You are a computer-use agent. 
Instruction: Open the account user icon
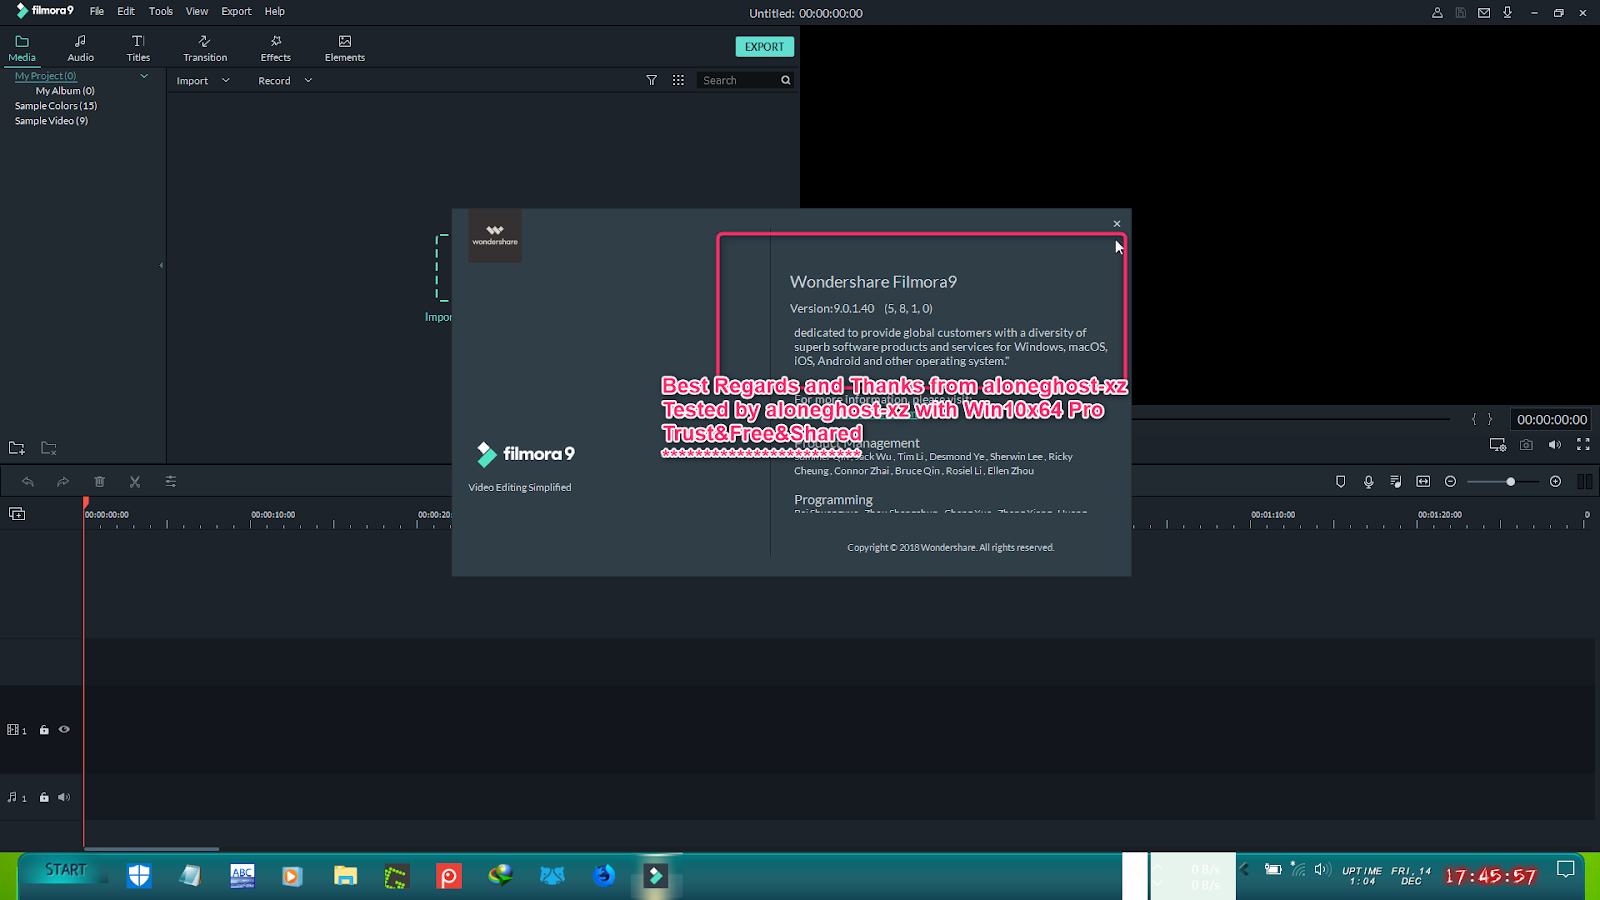pos(1437,13)
